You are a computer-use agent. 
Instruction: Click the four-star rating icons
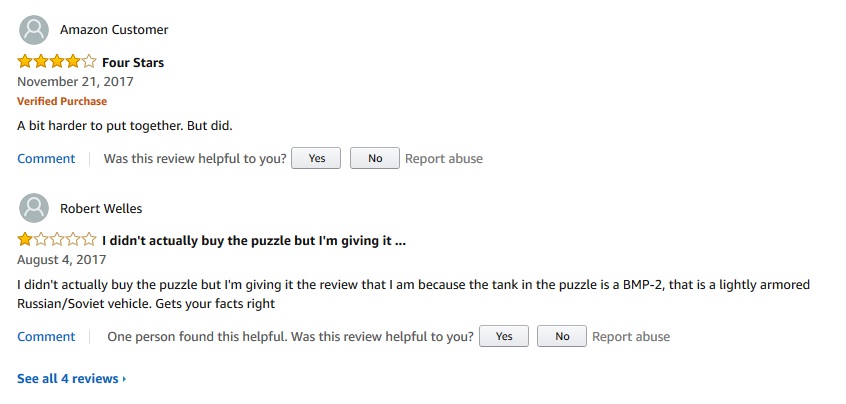click(57, 61)
